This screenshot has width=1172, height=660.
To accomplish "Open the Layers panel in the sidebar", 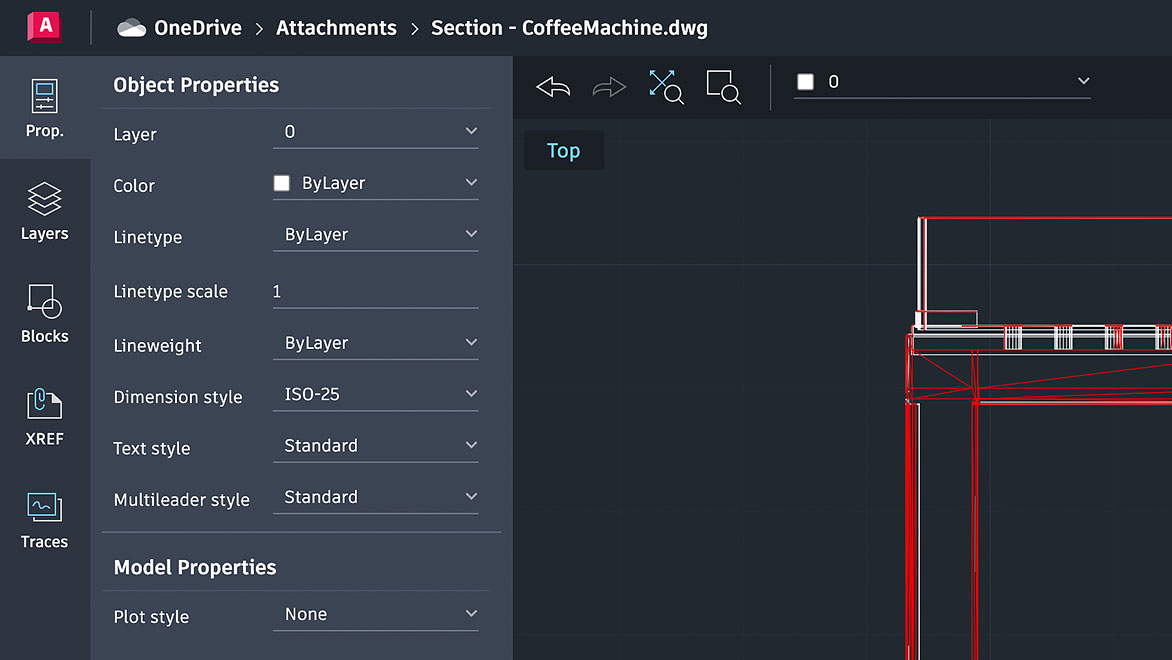I will pos(44,210).
